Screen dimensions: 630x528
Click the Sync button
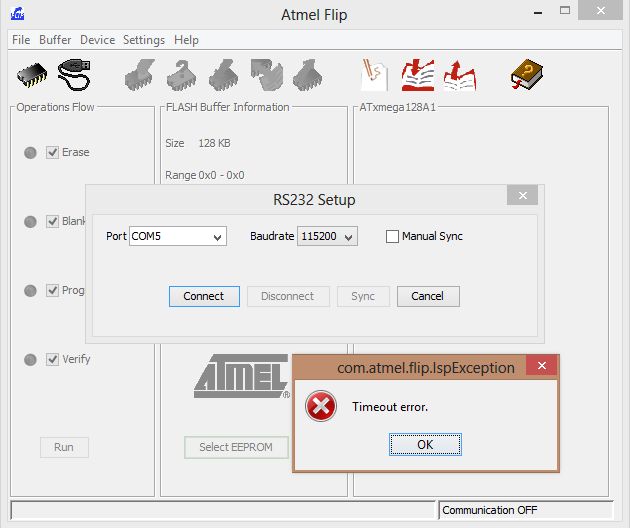click(363, 296)
